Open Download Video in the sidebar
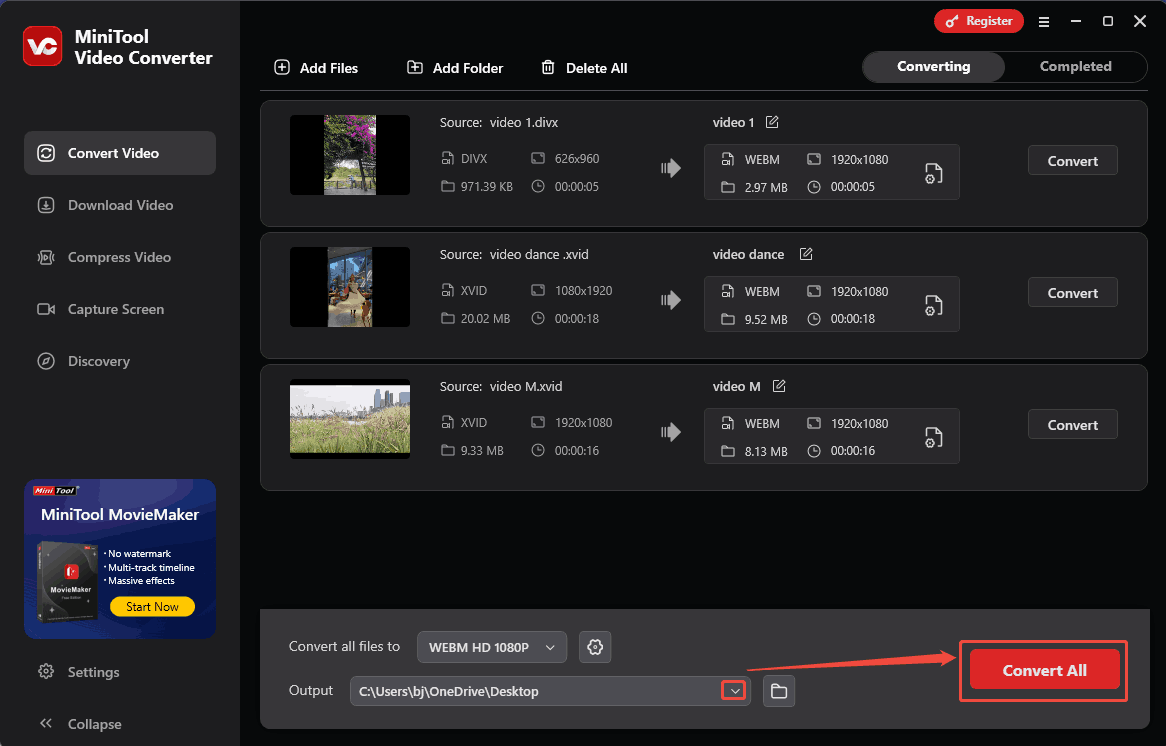Image resolution: width=1166 pixels, height=746 pixels. pos(120,205)
